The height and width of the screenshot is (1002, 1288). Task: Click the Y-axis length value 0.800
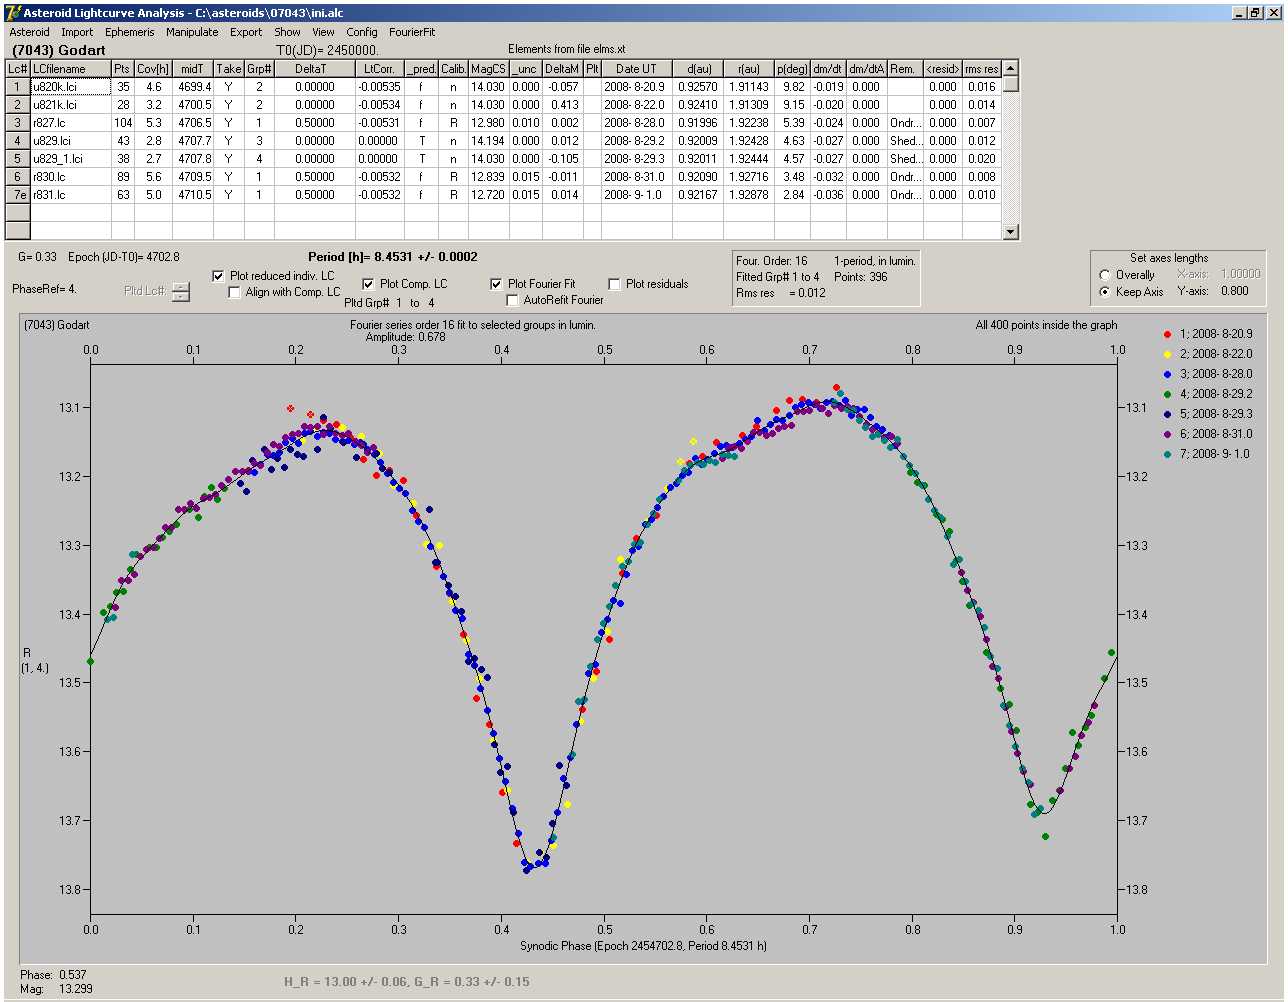point(1234,292)
